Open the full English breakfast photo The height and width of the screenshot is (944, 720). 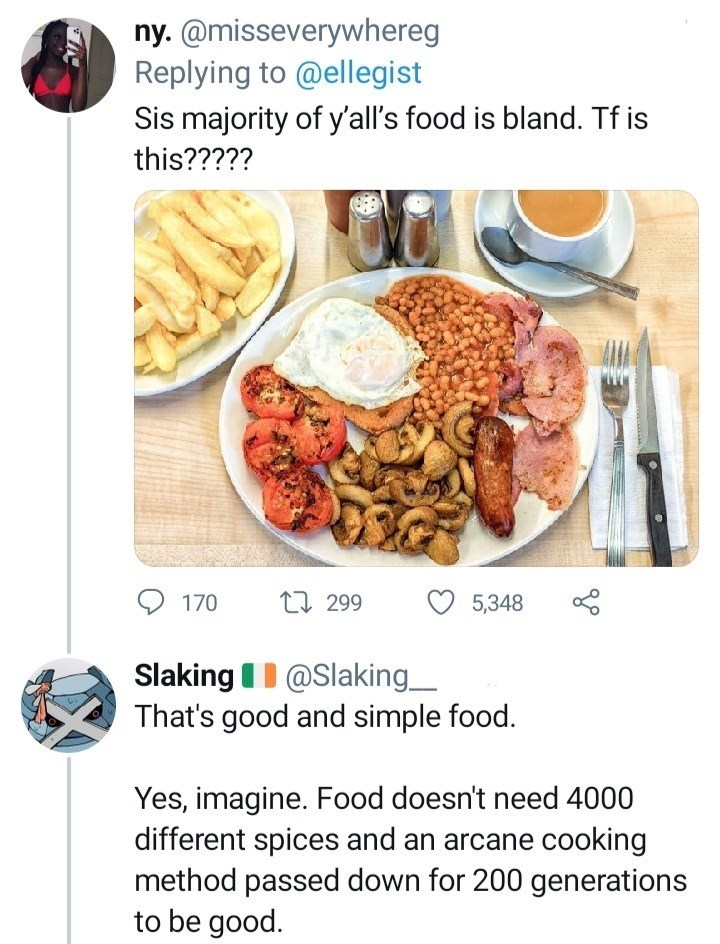pyautogui.click(x=416, y=378)
